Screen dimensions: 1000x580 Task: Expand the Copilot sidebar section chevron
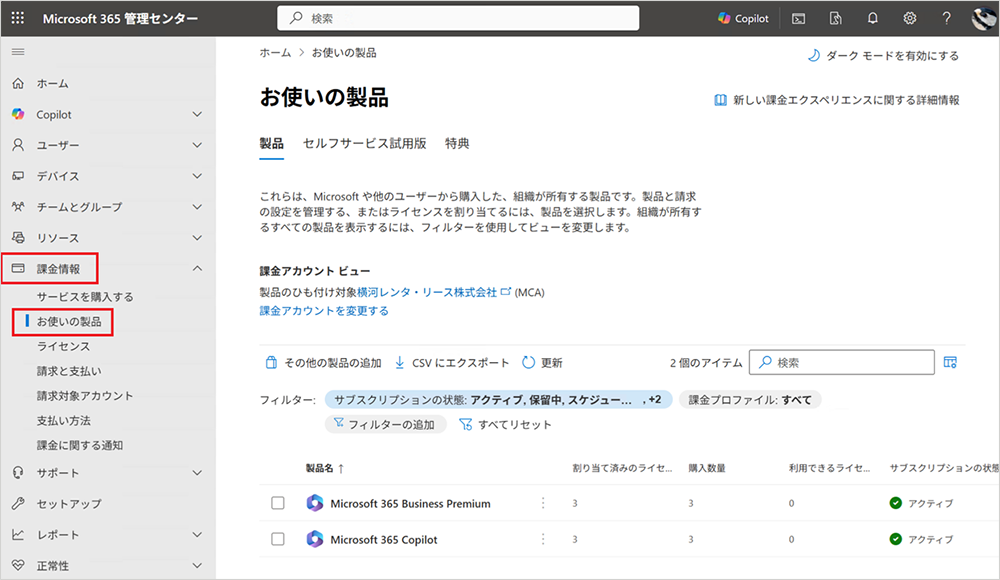tap(197, 114)
